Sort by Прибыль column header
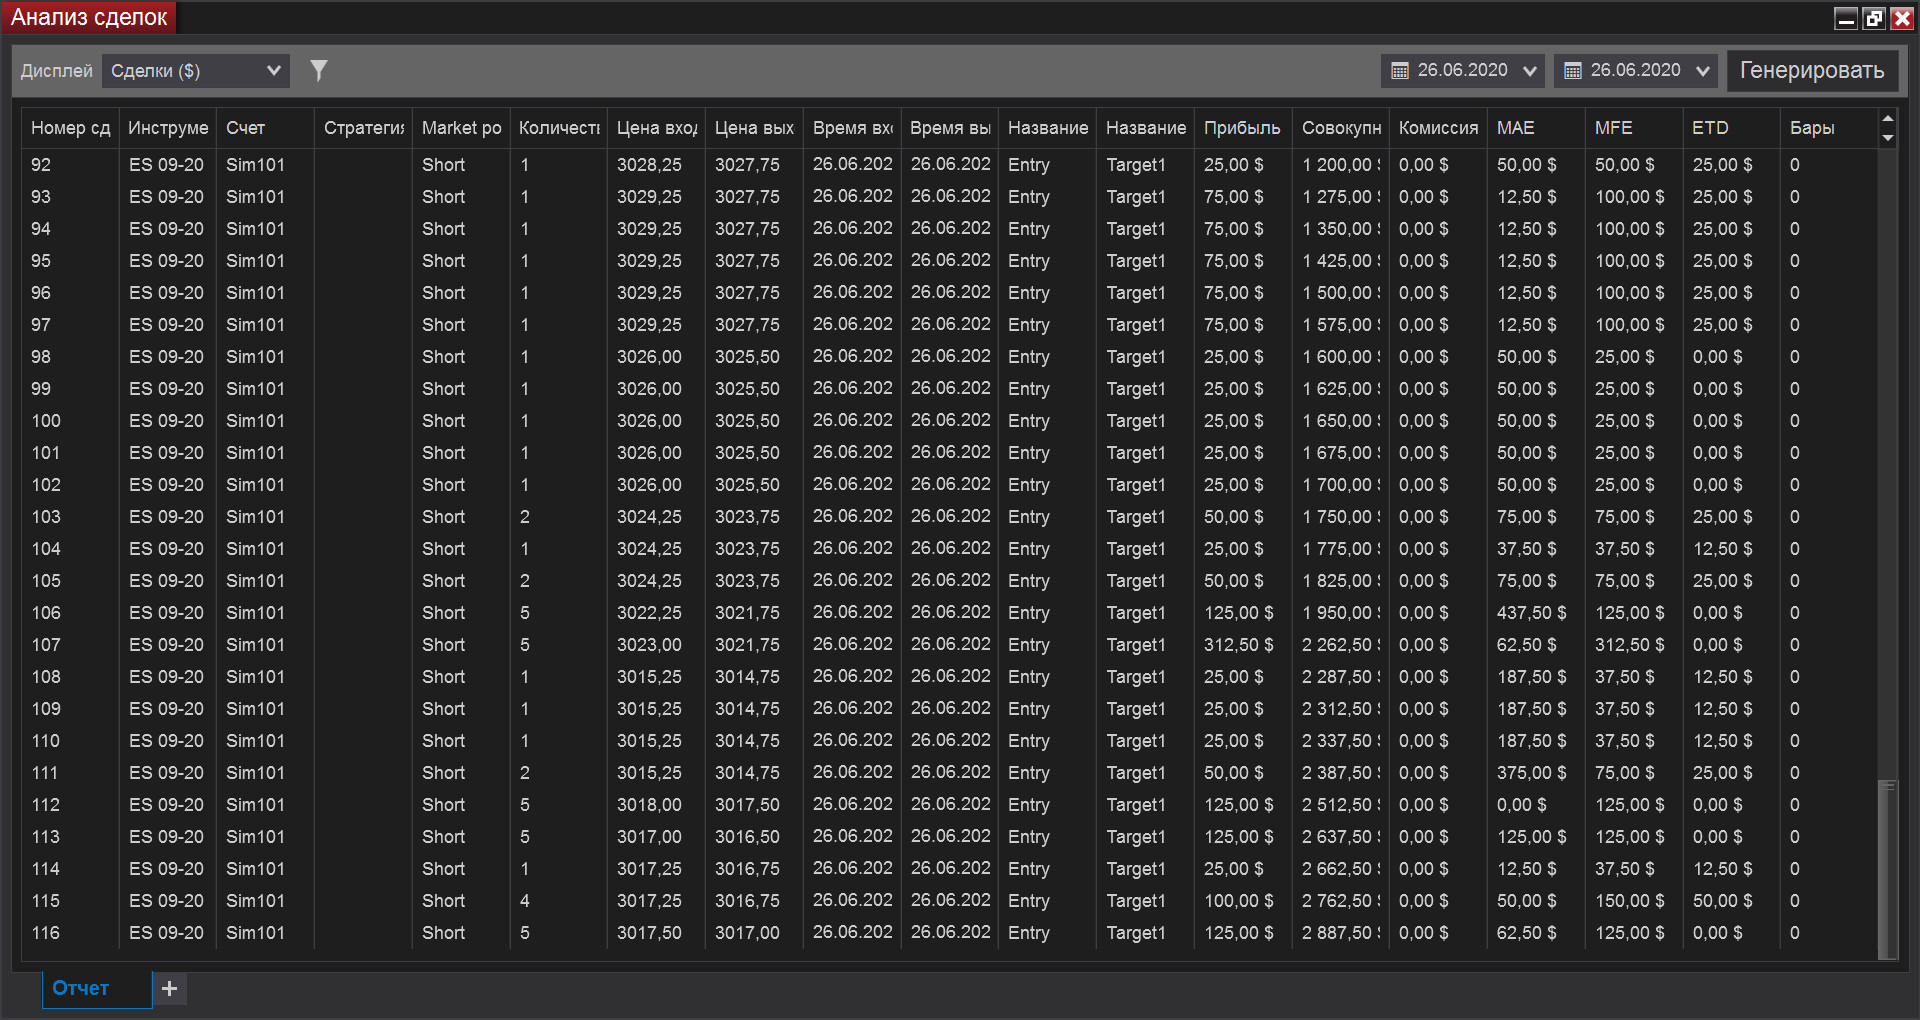This screenshot has height=1020, width=1920. pos(1243,128)
